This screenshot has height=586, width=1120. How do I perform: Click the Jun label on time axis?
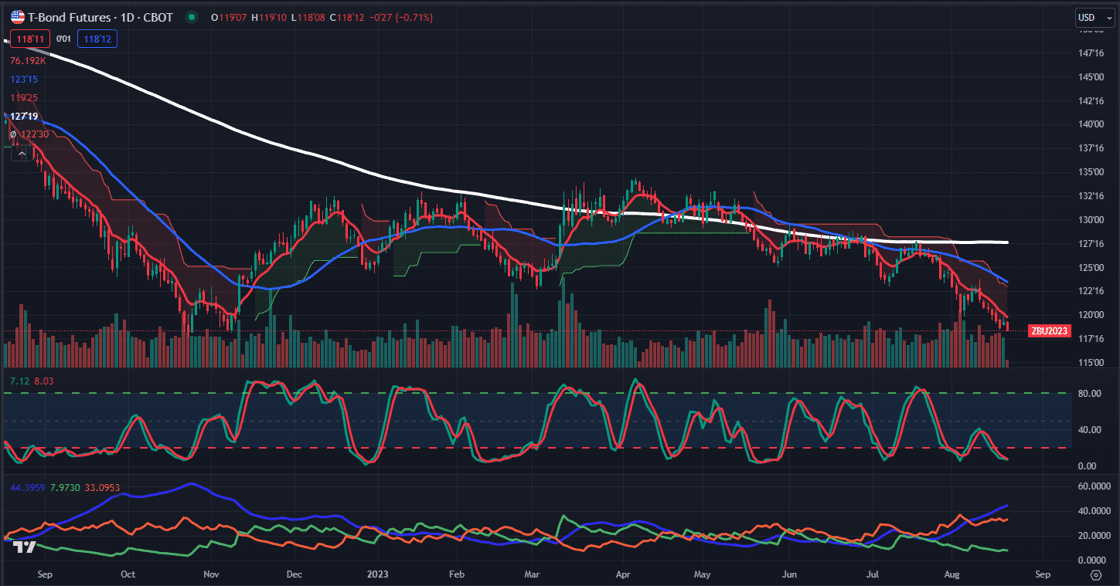789,575
